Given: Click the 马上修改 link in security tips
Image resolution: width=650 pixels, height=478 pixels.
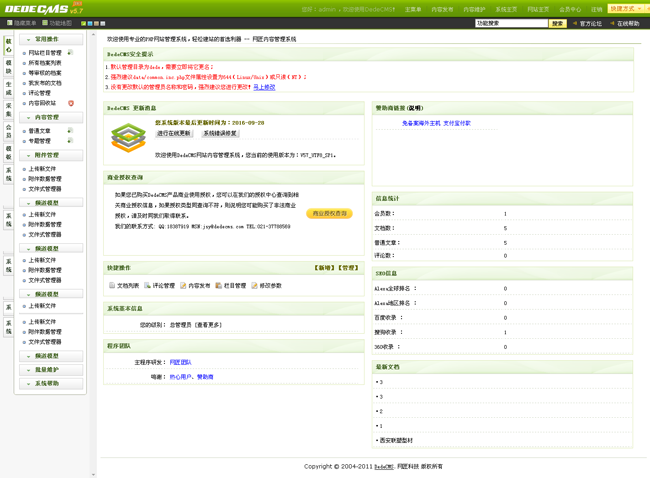Looking at the screenshot, I should (264, 87).
